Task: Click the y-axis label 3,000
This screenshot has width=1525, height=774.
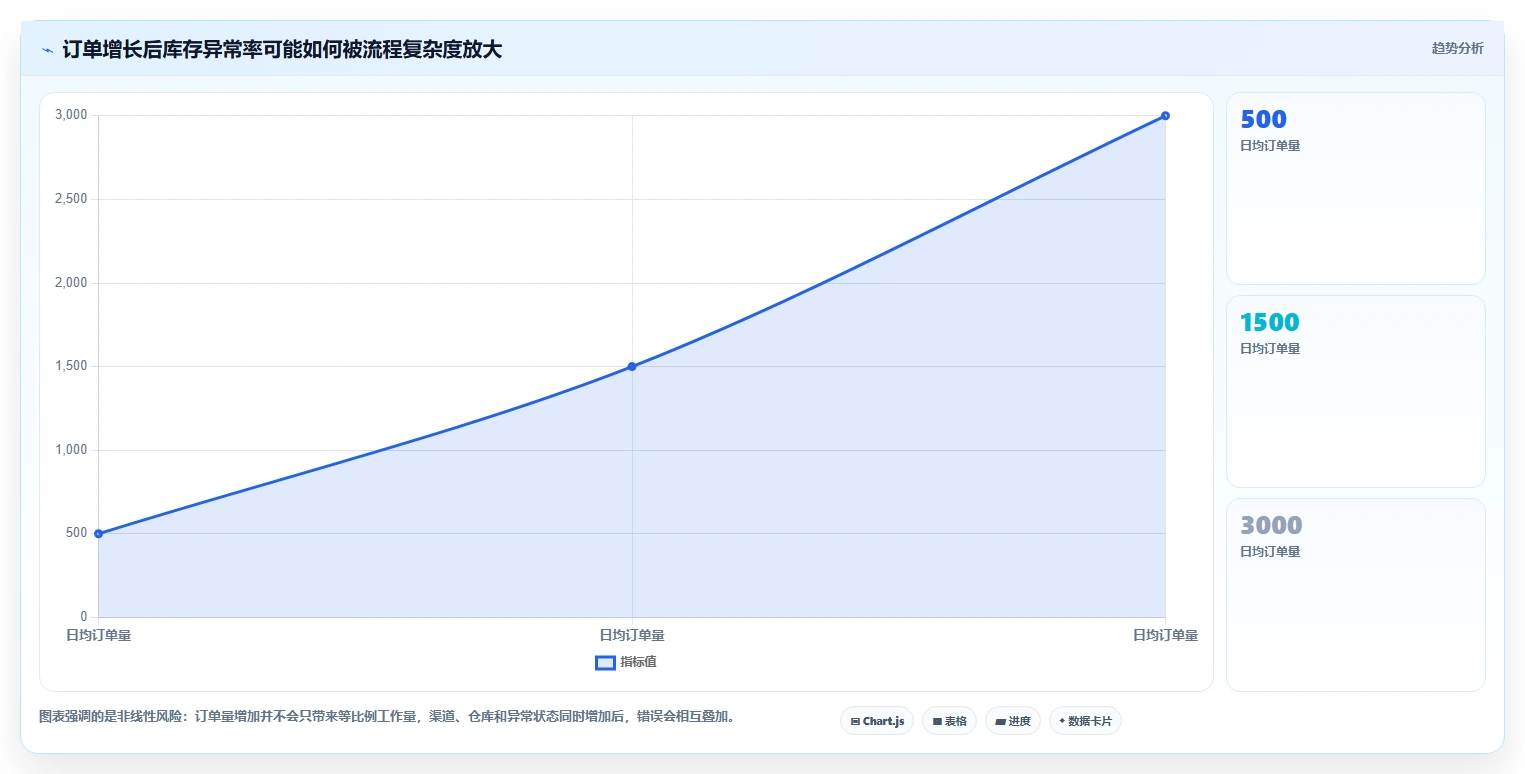Action: [x=71, y=115]
